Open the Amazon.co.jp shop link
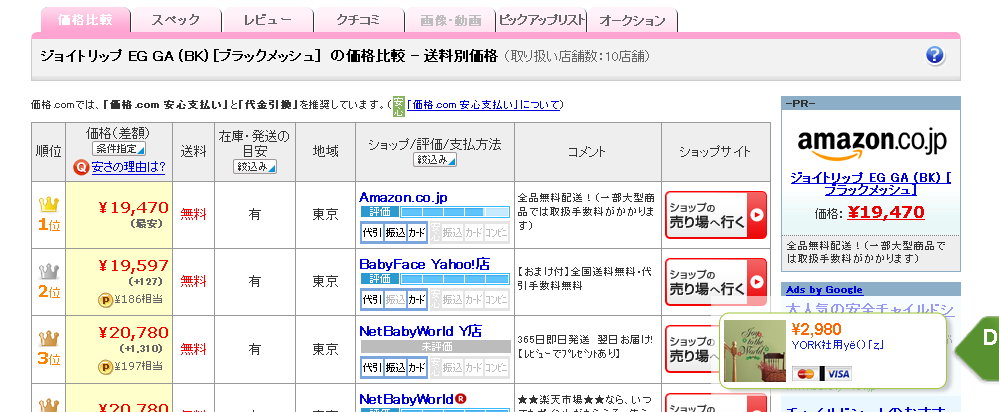Screen dimensions: 999x412 [403, 197]
